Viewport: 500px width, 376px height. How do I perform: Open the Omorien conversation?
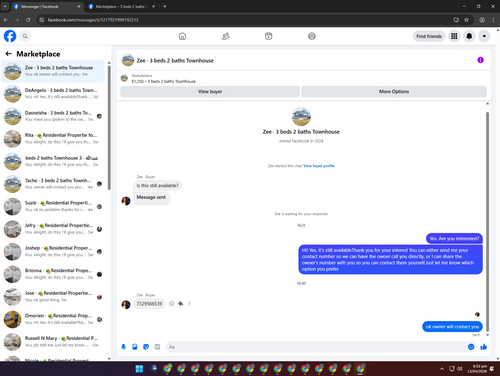click(x=53, y=319)
